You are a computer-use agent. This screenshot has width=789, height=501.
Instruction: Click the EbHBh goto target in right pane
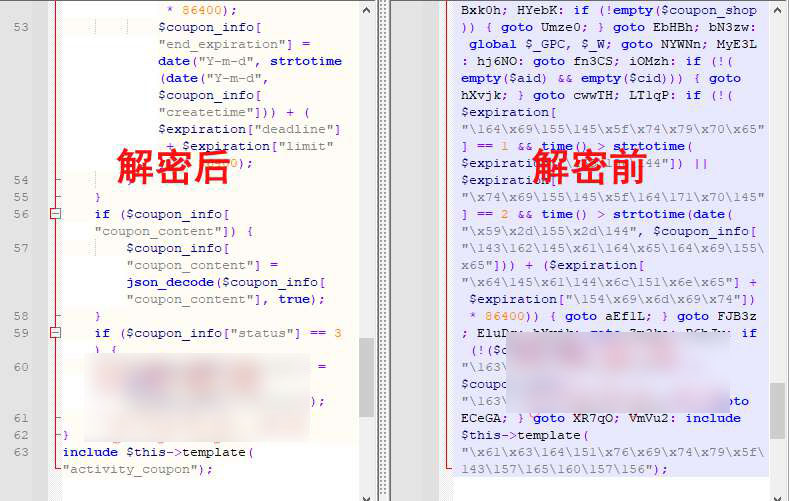(x=673, y=27)
